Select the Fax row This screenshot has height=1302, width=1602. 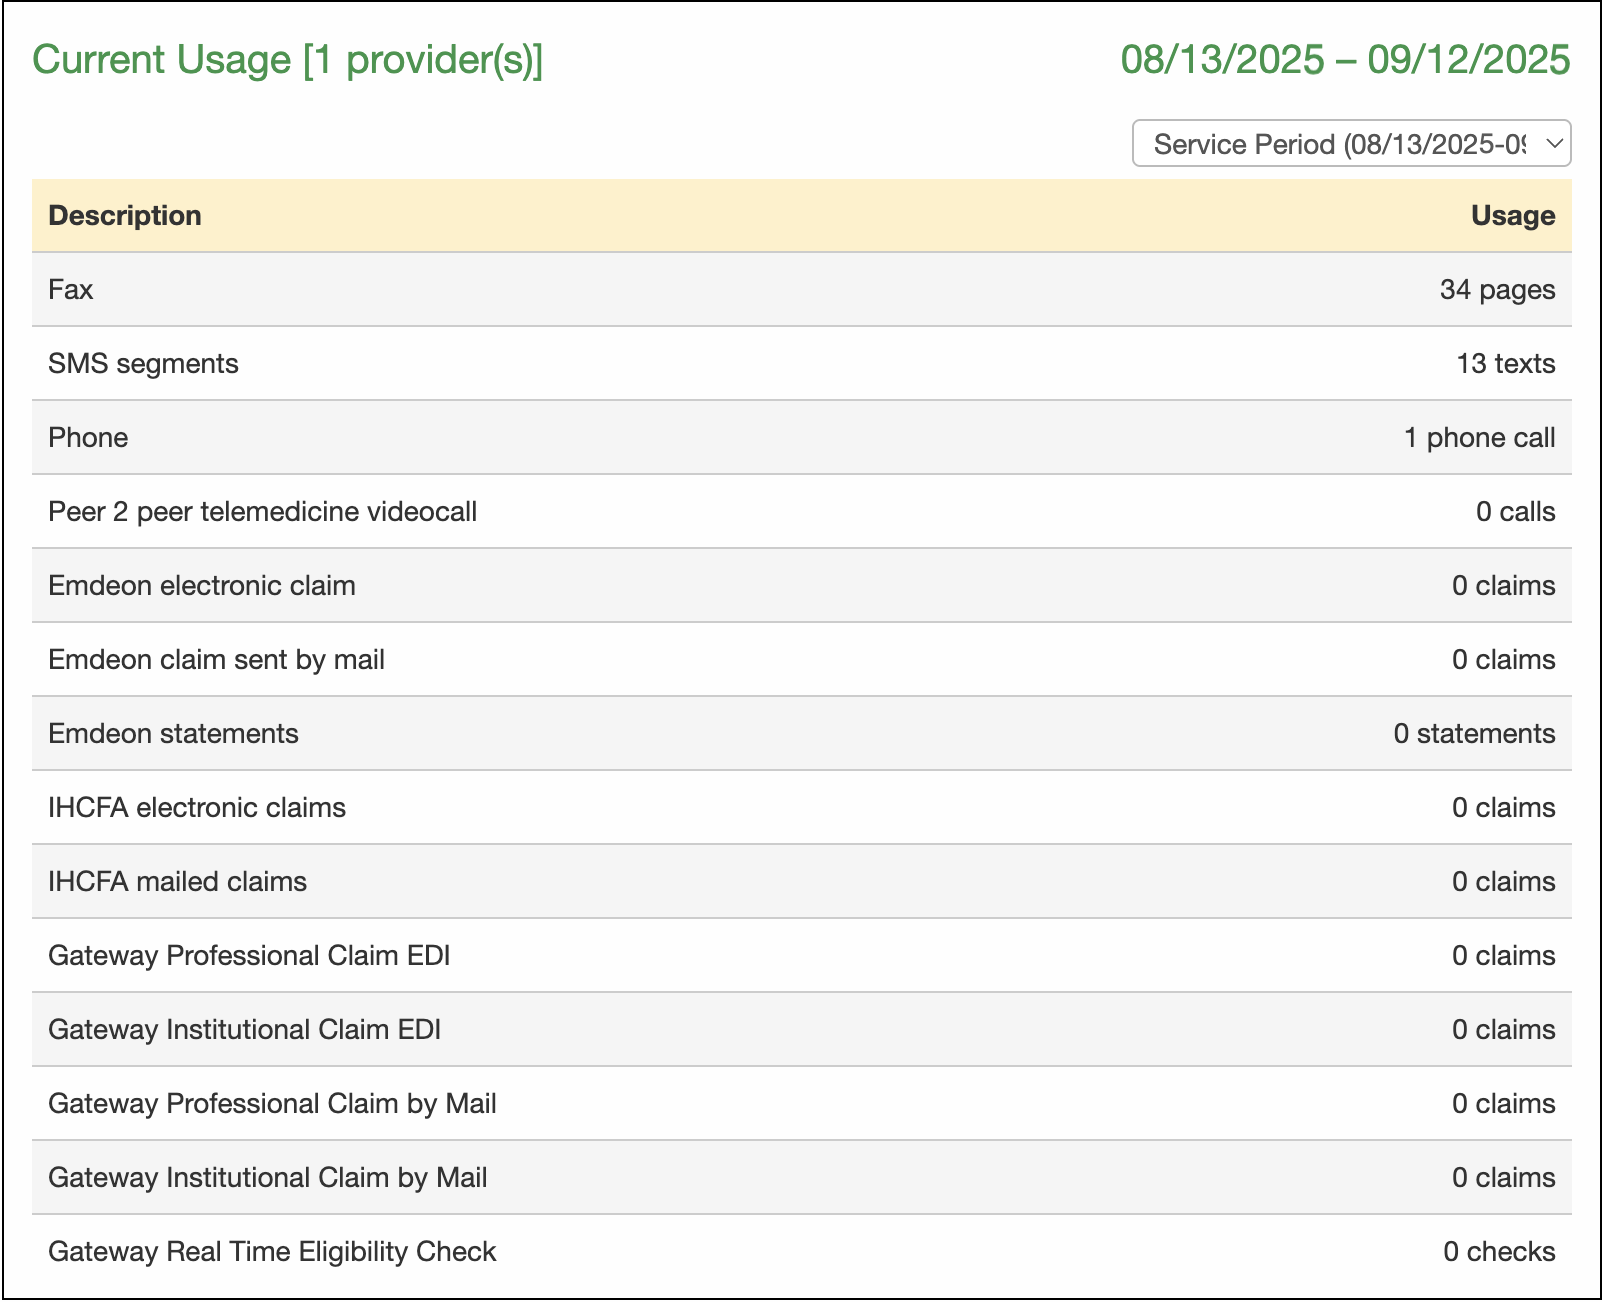pos(71,290)
